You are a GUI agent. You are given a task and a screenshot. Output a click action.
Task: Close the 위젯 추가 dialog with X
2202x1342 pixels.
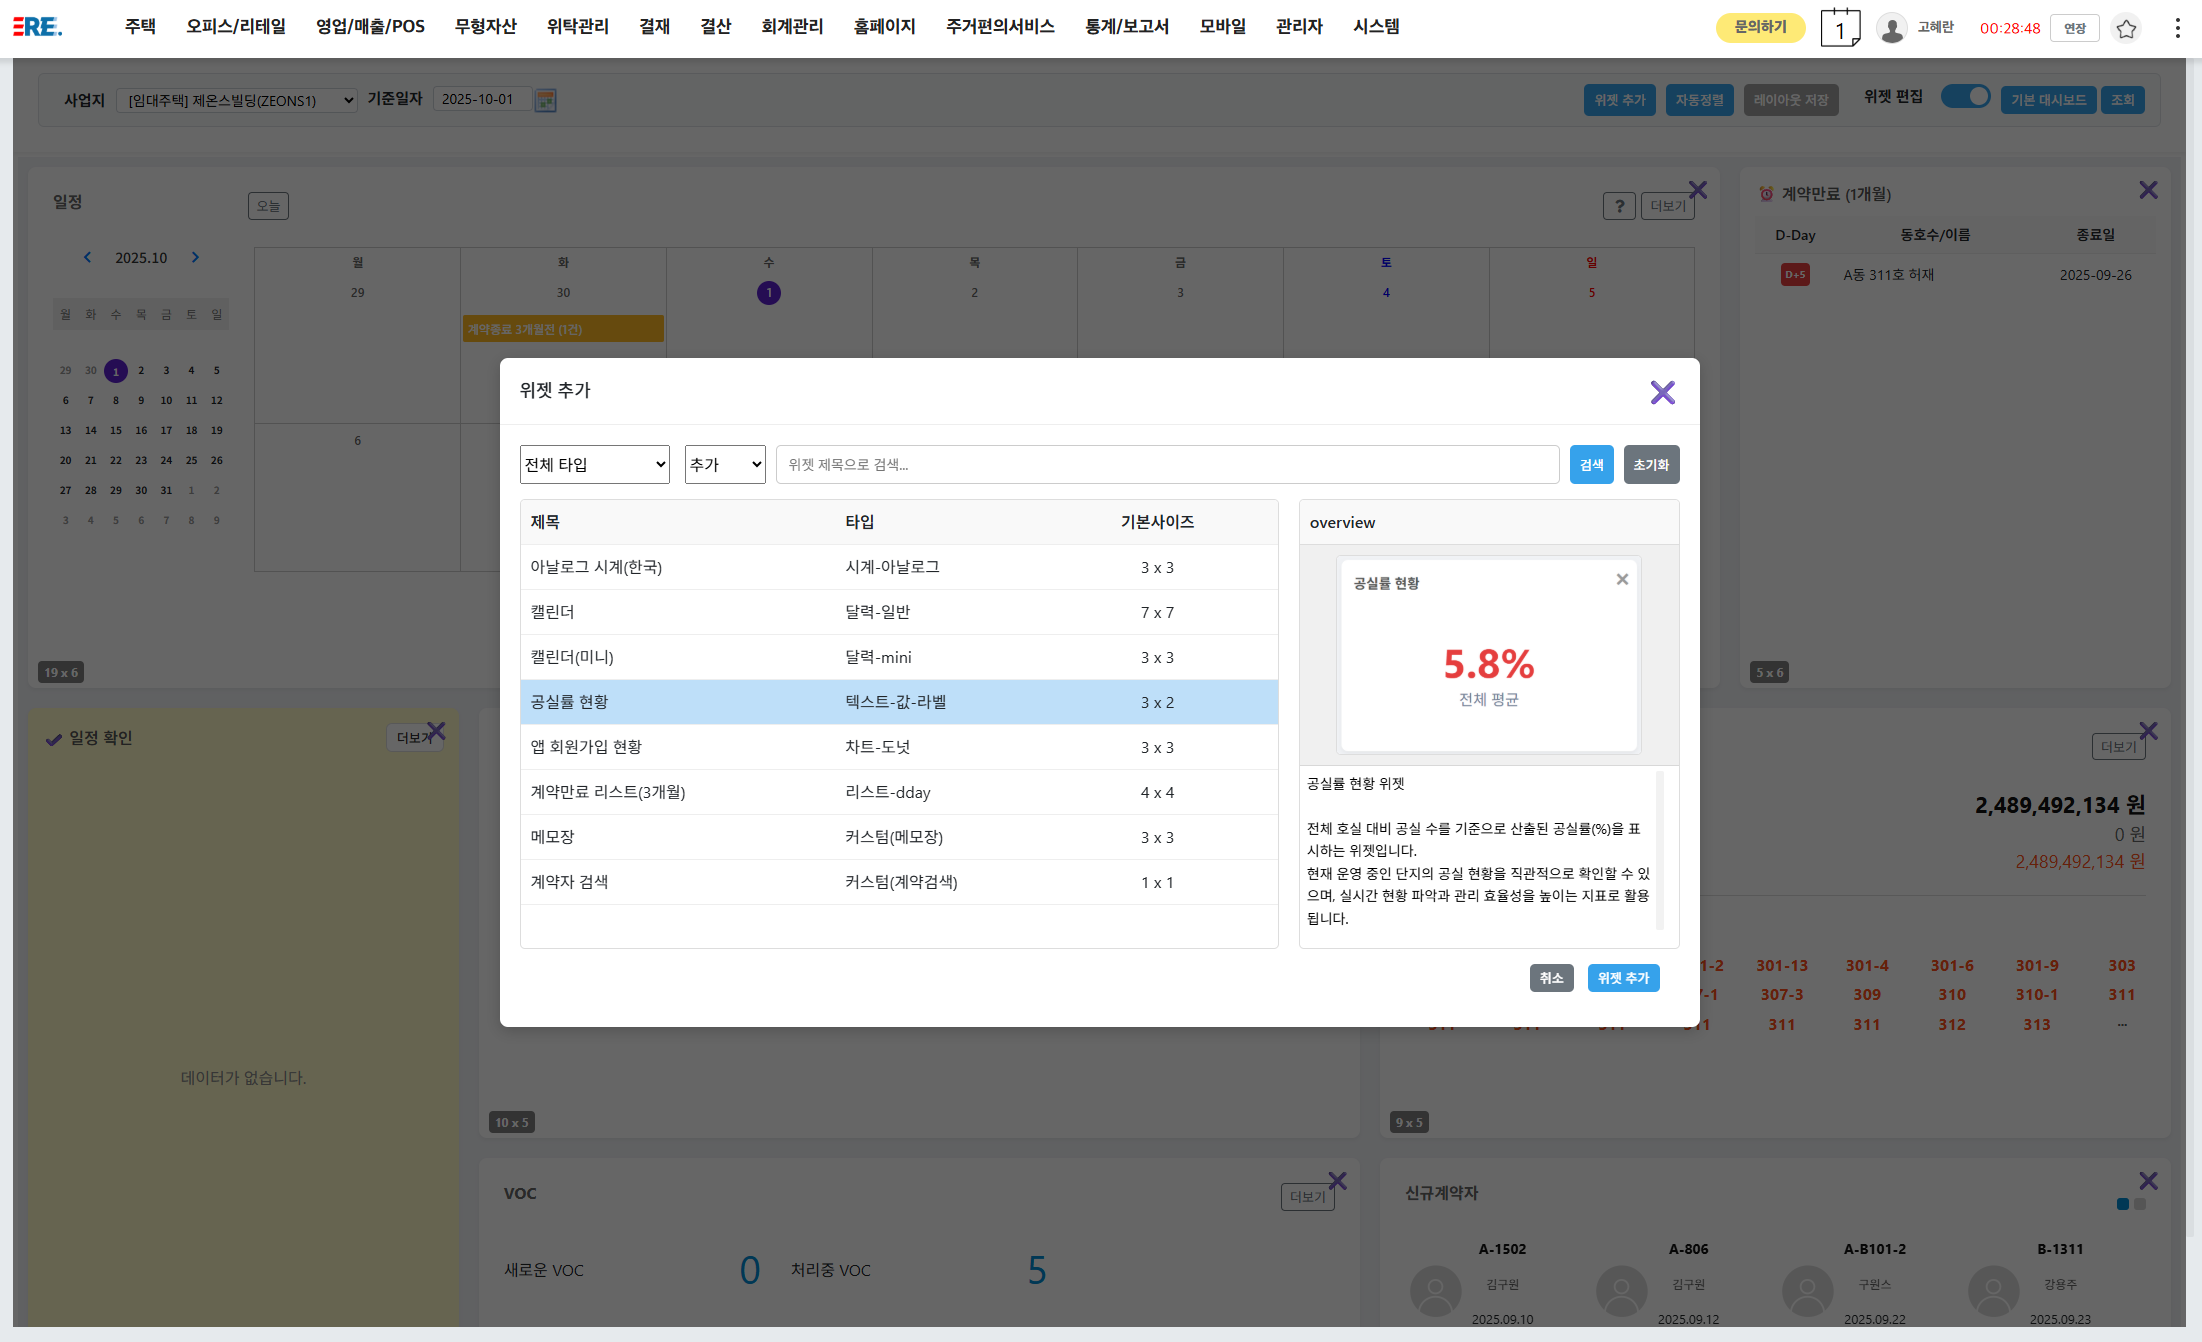pyautogui.click(x=1662, y=392)
